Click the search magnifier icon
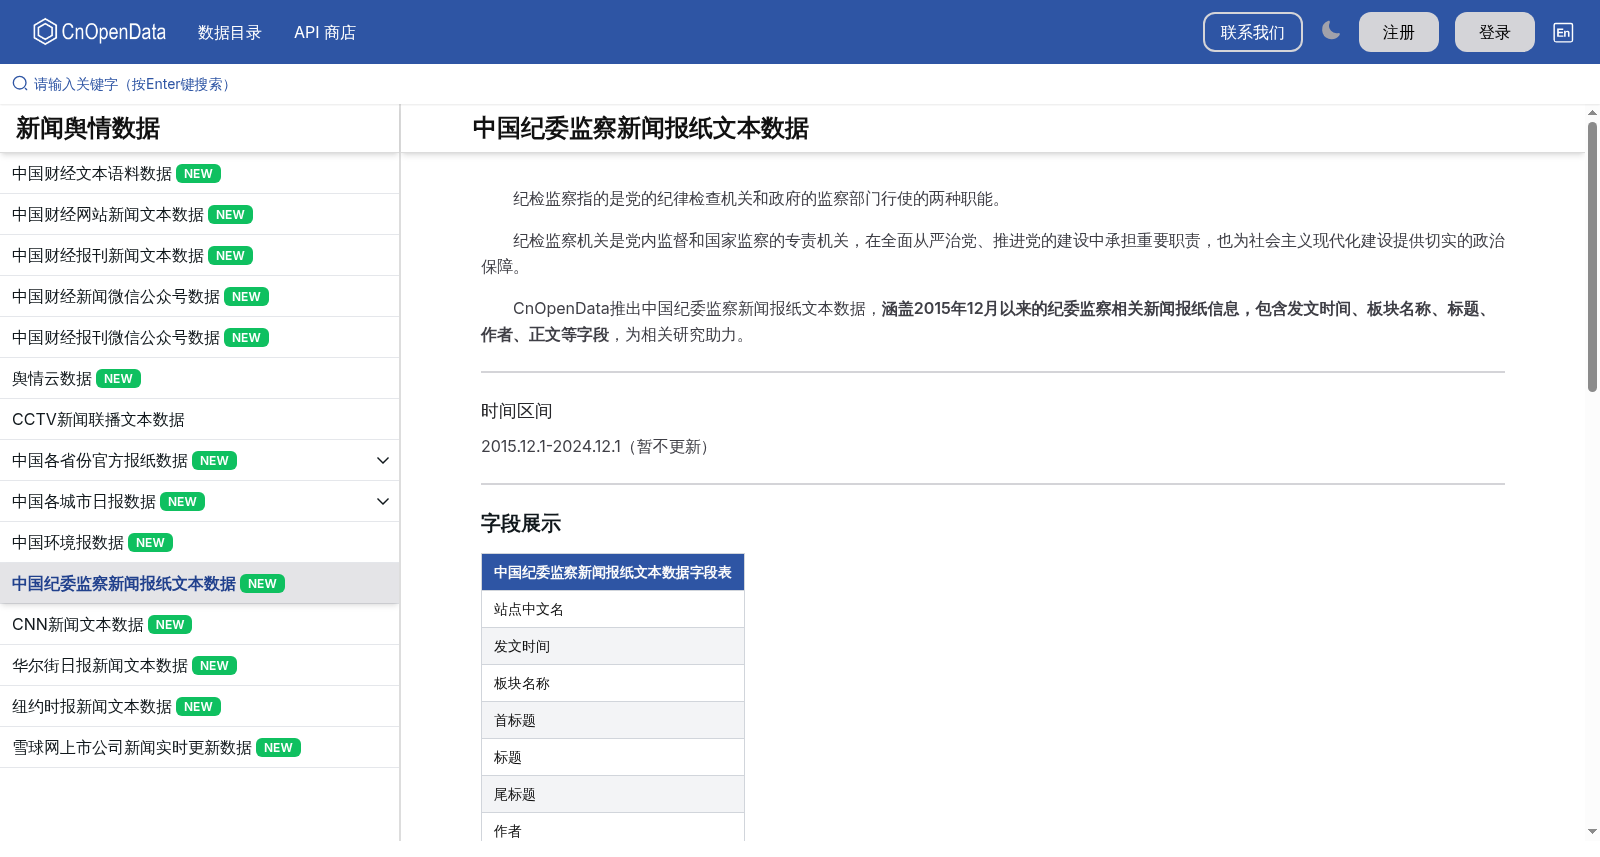This screenshot has height=857, width=1600. pos(20,84)
